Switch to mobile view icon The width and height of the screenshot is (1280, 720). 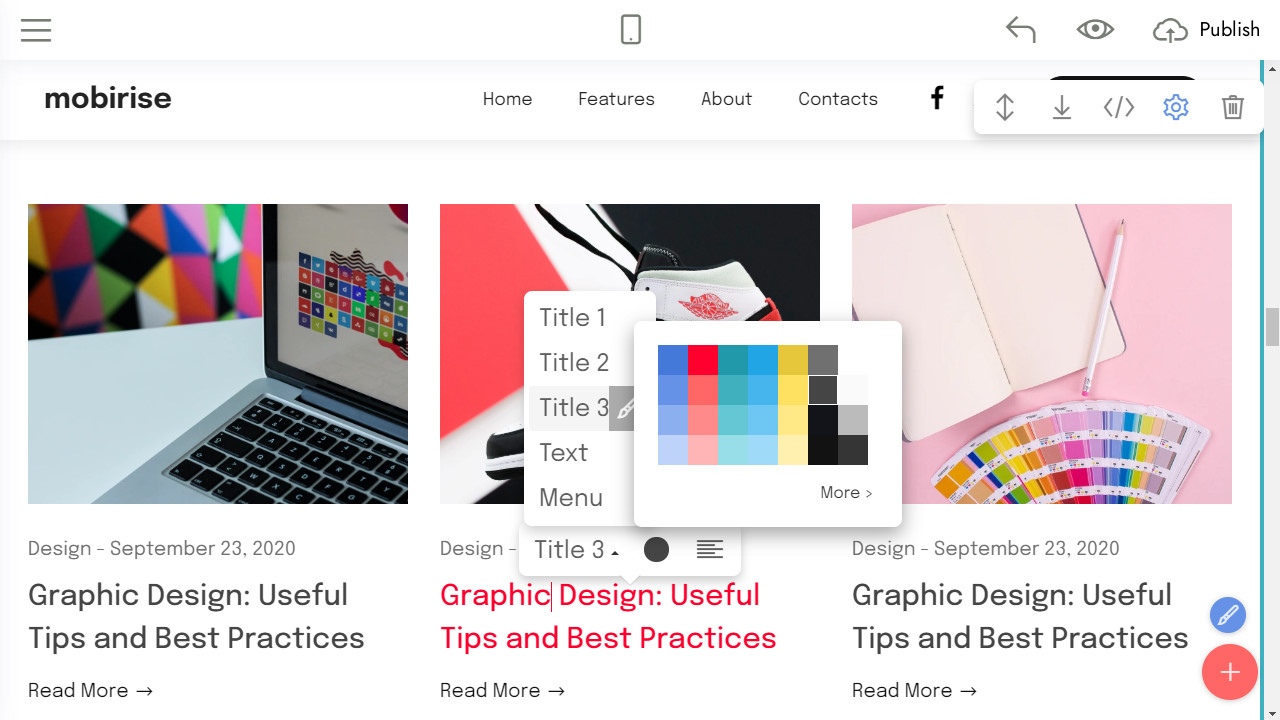point(631,30)
